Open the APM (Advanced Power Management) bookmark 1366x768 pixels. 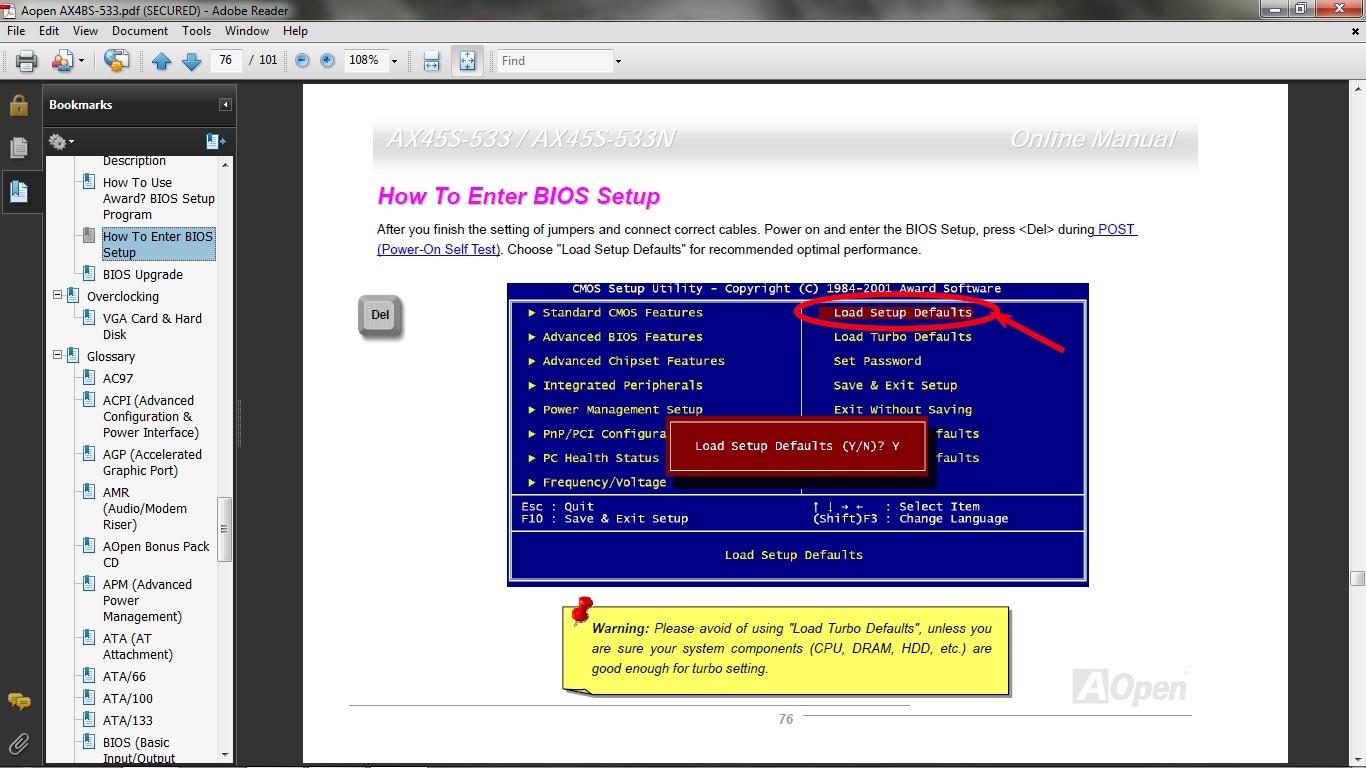147,600
